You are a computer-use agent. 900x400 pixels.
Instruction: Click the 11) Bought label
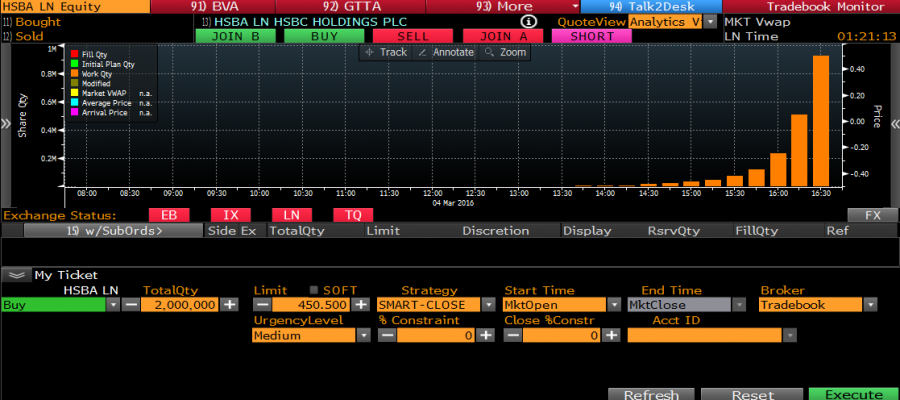pos(31,22)
